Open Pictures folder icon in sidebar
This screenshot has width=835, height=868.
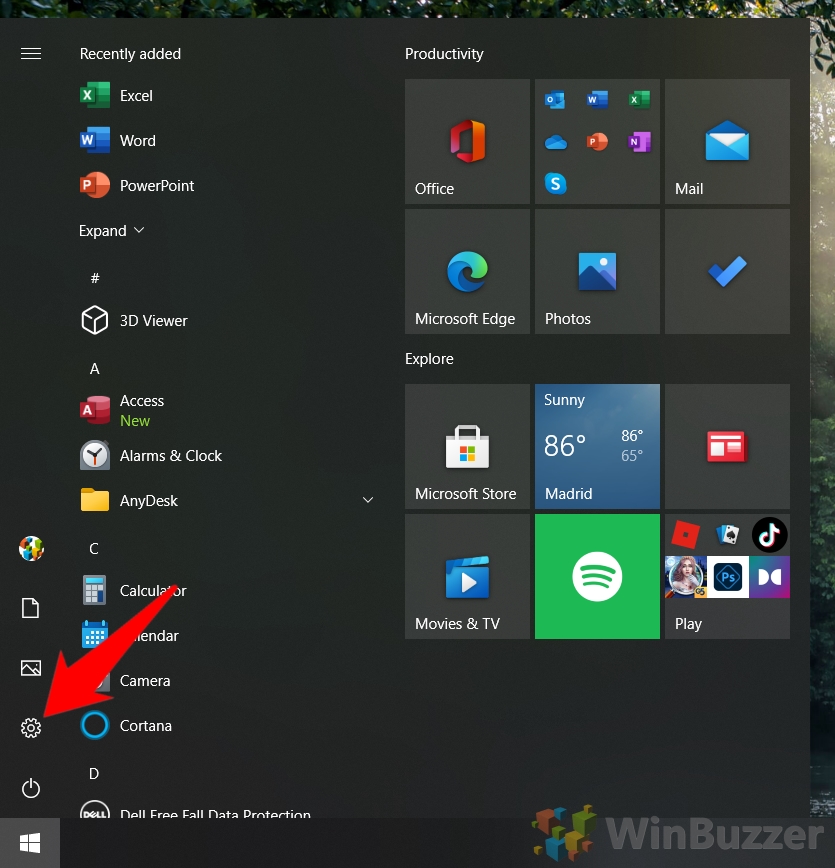(x=31, y=668)
